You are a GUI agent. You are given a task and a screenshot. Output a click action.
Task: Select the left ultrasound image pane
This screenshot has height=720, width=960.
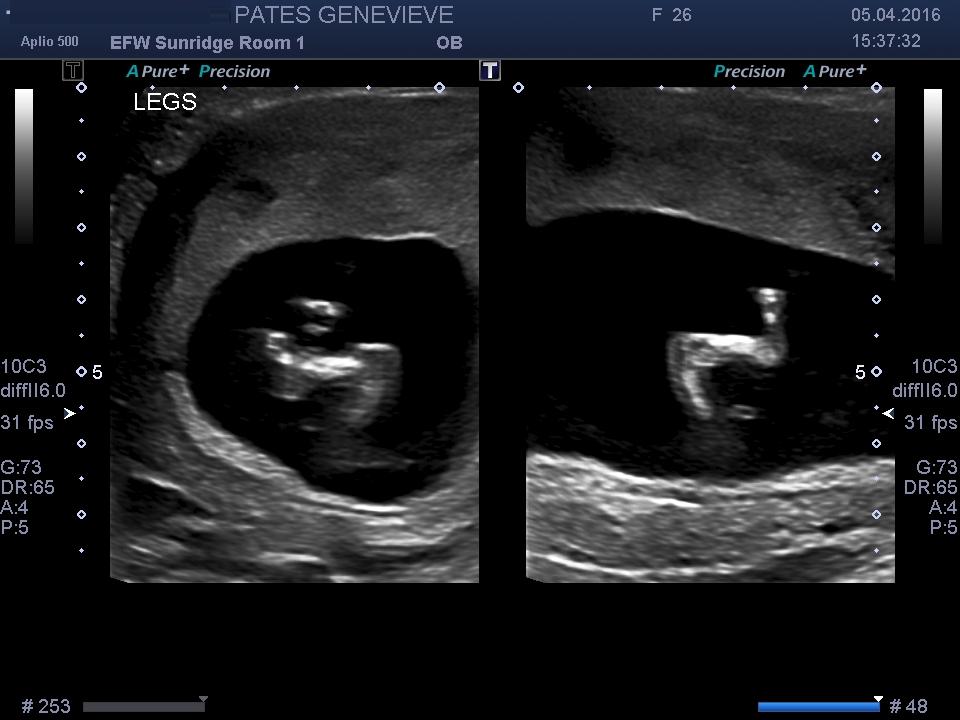(294, 335)
